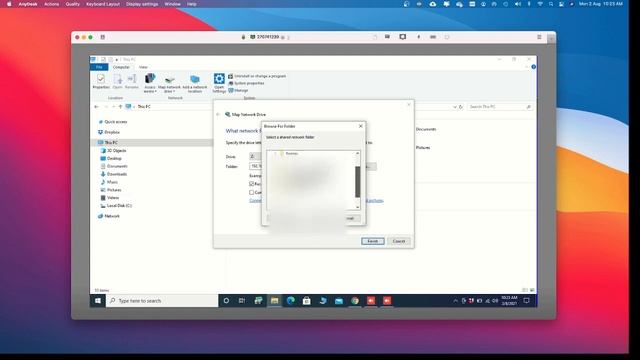
Task: Open File Explorer from the taskbar
Action: [x=274, y=301]
